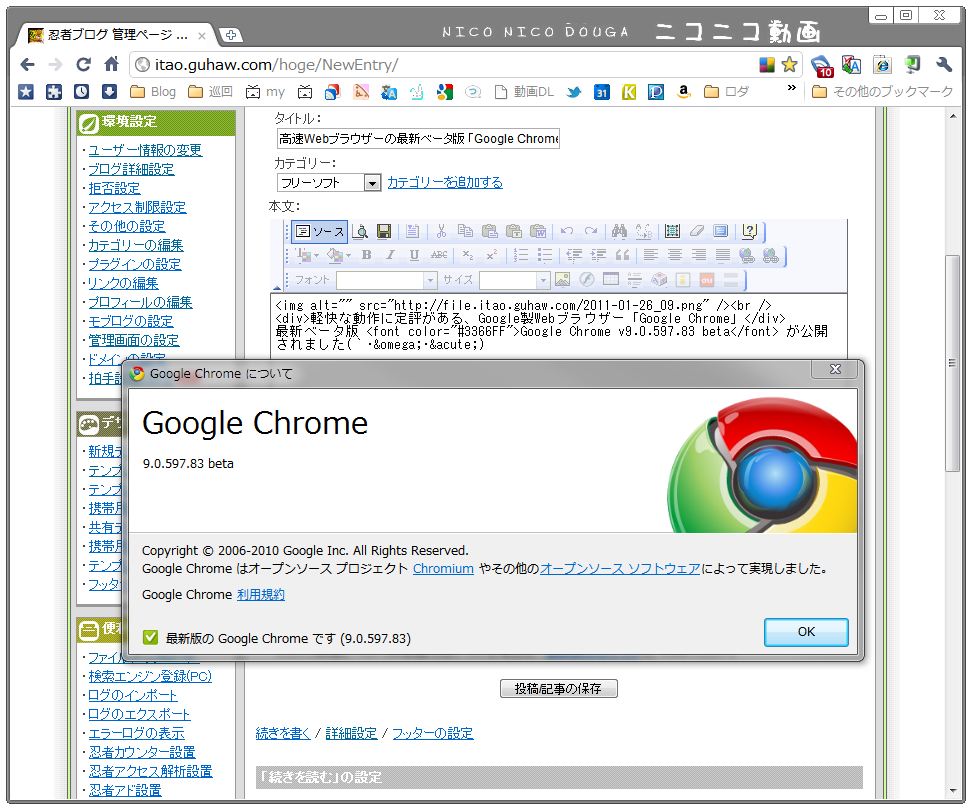Click the text color swatch icon
The width and height of the screenshot is (974, 812).
coord(304,255)
